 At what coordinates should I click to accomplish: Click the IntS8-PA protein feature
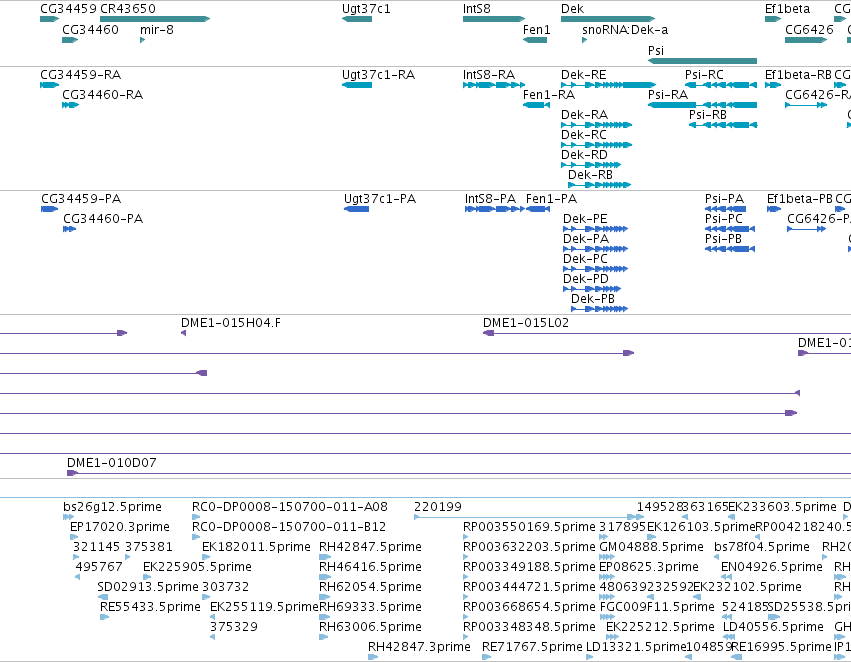[495, 209]
